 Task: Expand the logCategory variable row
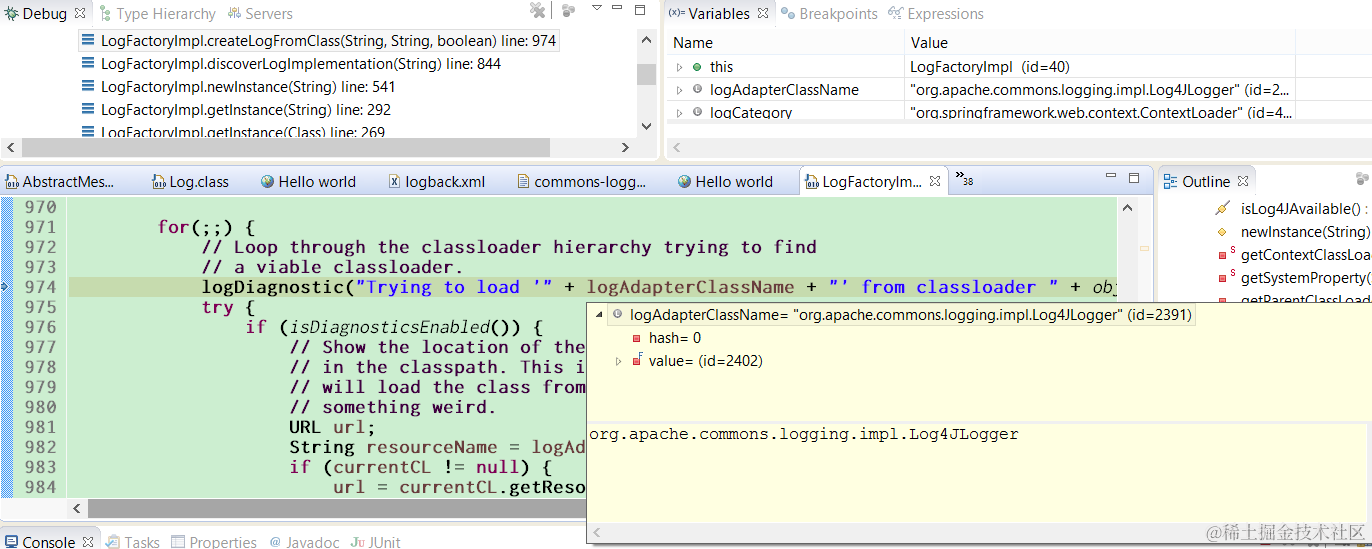click(680, 113)
